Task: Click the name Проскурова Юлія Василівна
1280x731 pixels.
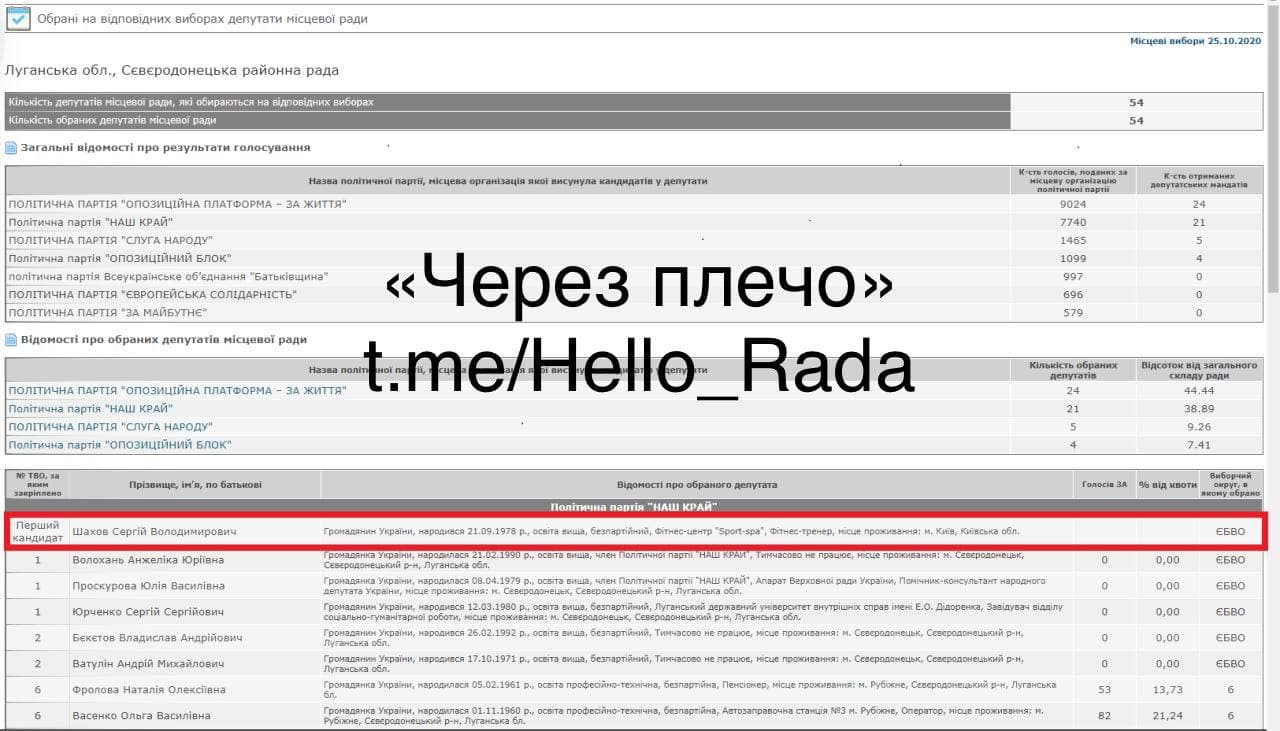Action: point(148,586)
